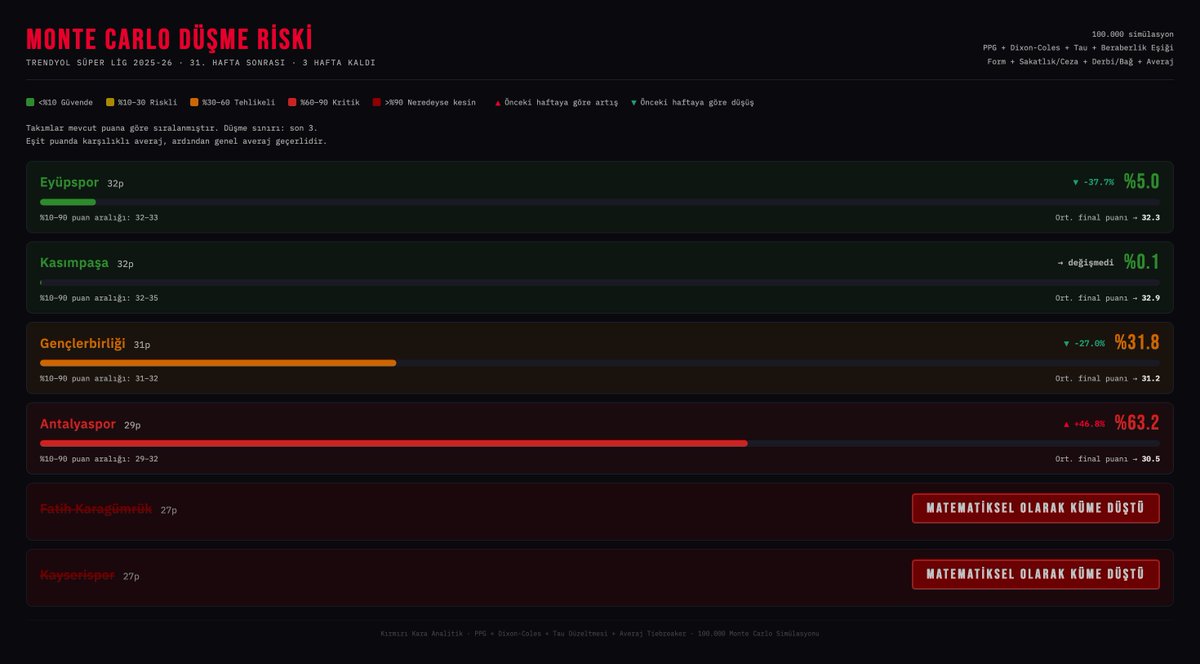Click Kasımpaşa's nearly empty risk bar
The height and width of the screenshot is (664, 1200).
[600, 282]
